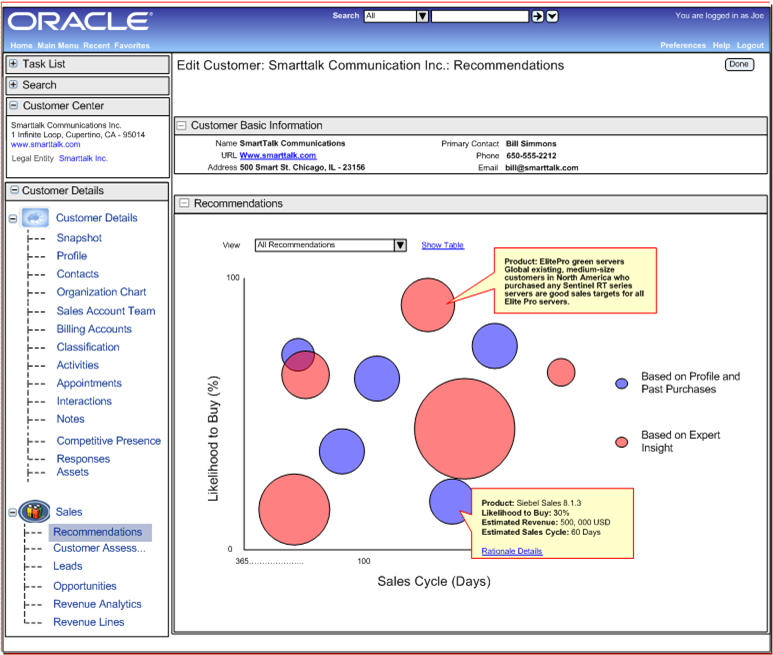Screen dimensions: 773x655
Task: Collapse the Customer Details panel header
Action: [15, 190]
